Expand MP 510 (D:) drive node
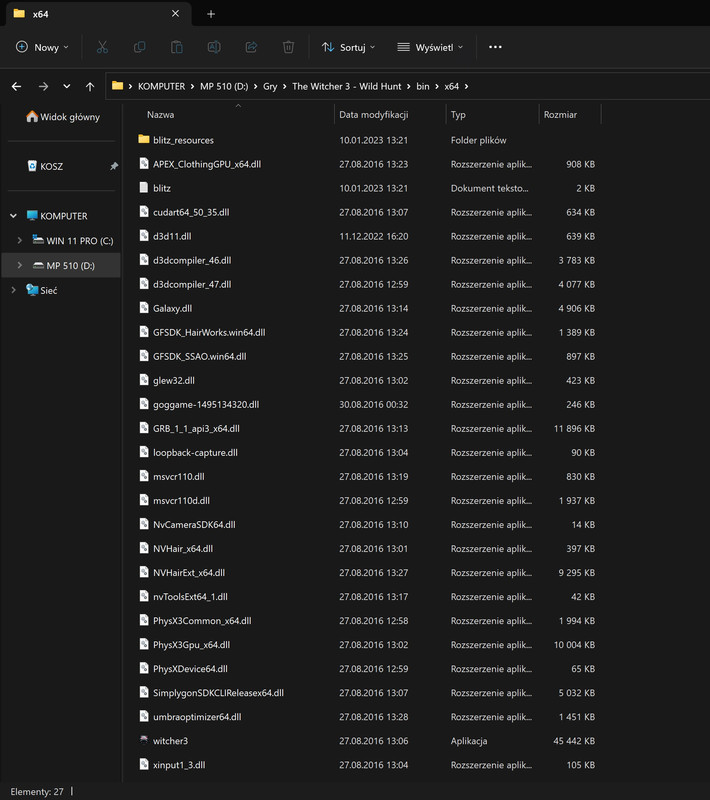 pos(19,265)
